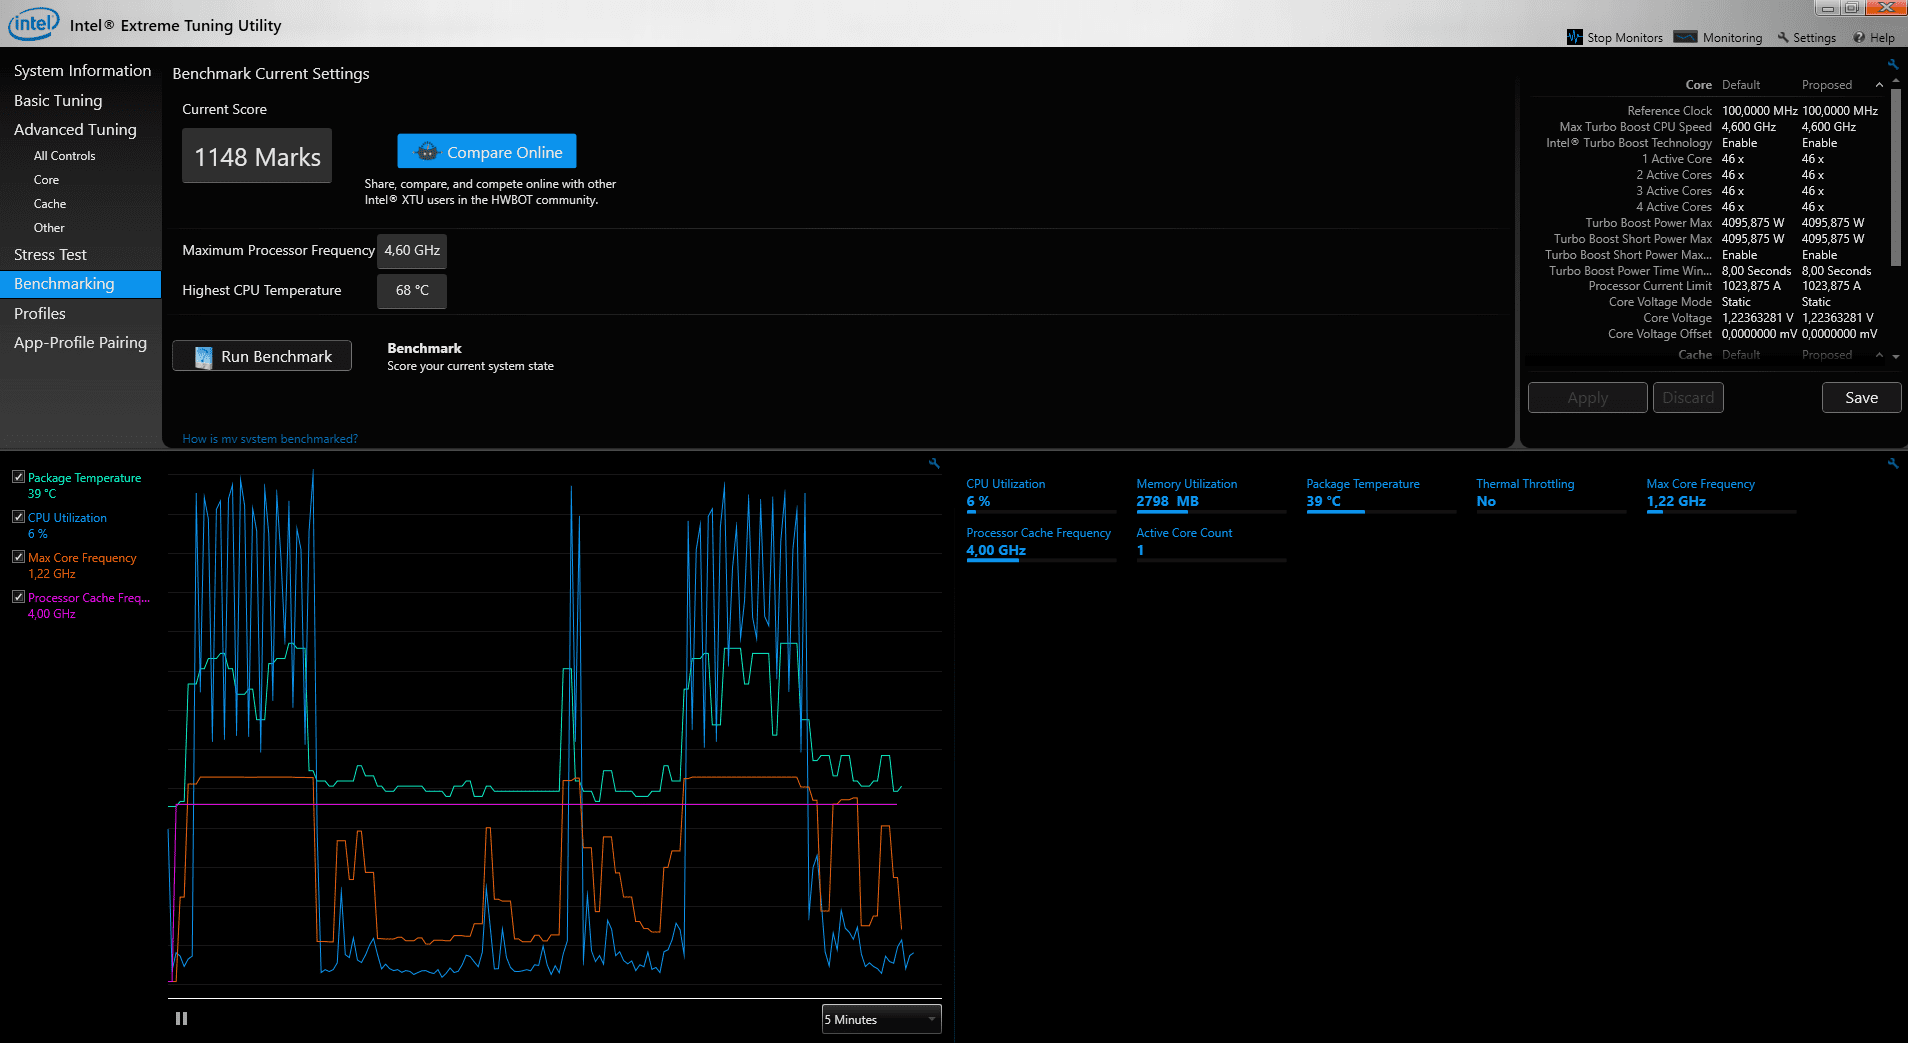Select Core under Advanced Tuning
The width and height of the screenshot is (1908, 1043).
point(46,180)
